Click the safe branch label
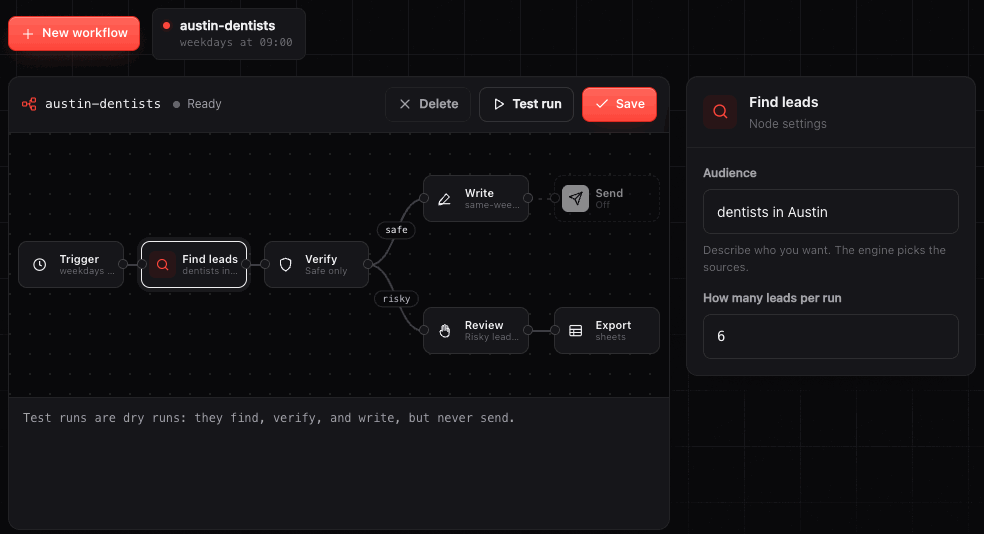984x534 pixels. click(397, 230)
